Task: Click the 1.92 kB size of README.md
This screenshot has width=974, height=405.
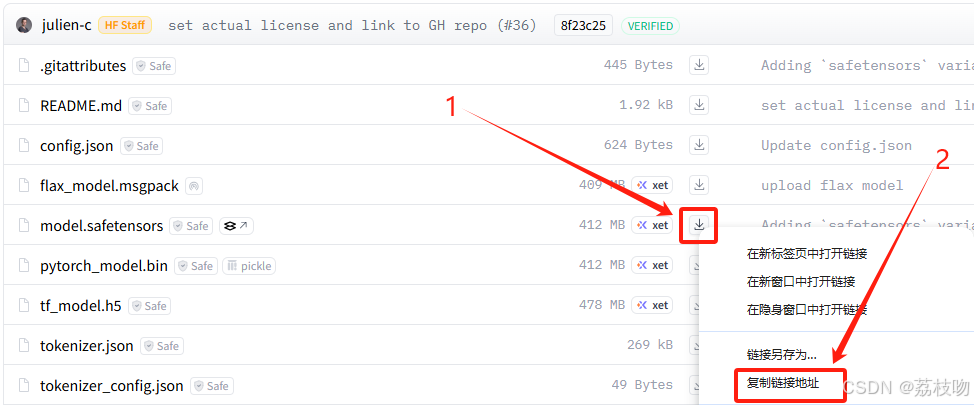Action: pos(646,105)
